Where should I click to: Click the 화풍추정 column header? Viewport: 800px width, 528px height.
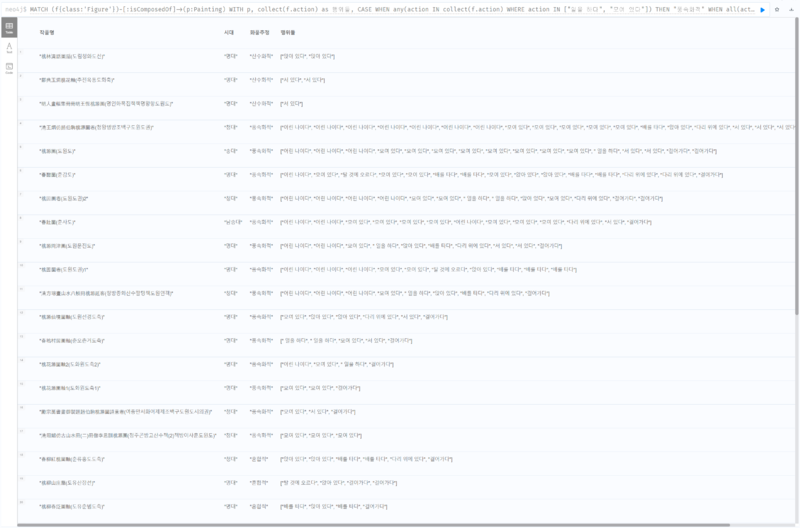tap(258, 32)
